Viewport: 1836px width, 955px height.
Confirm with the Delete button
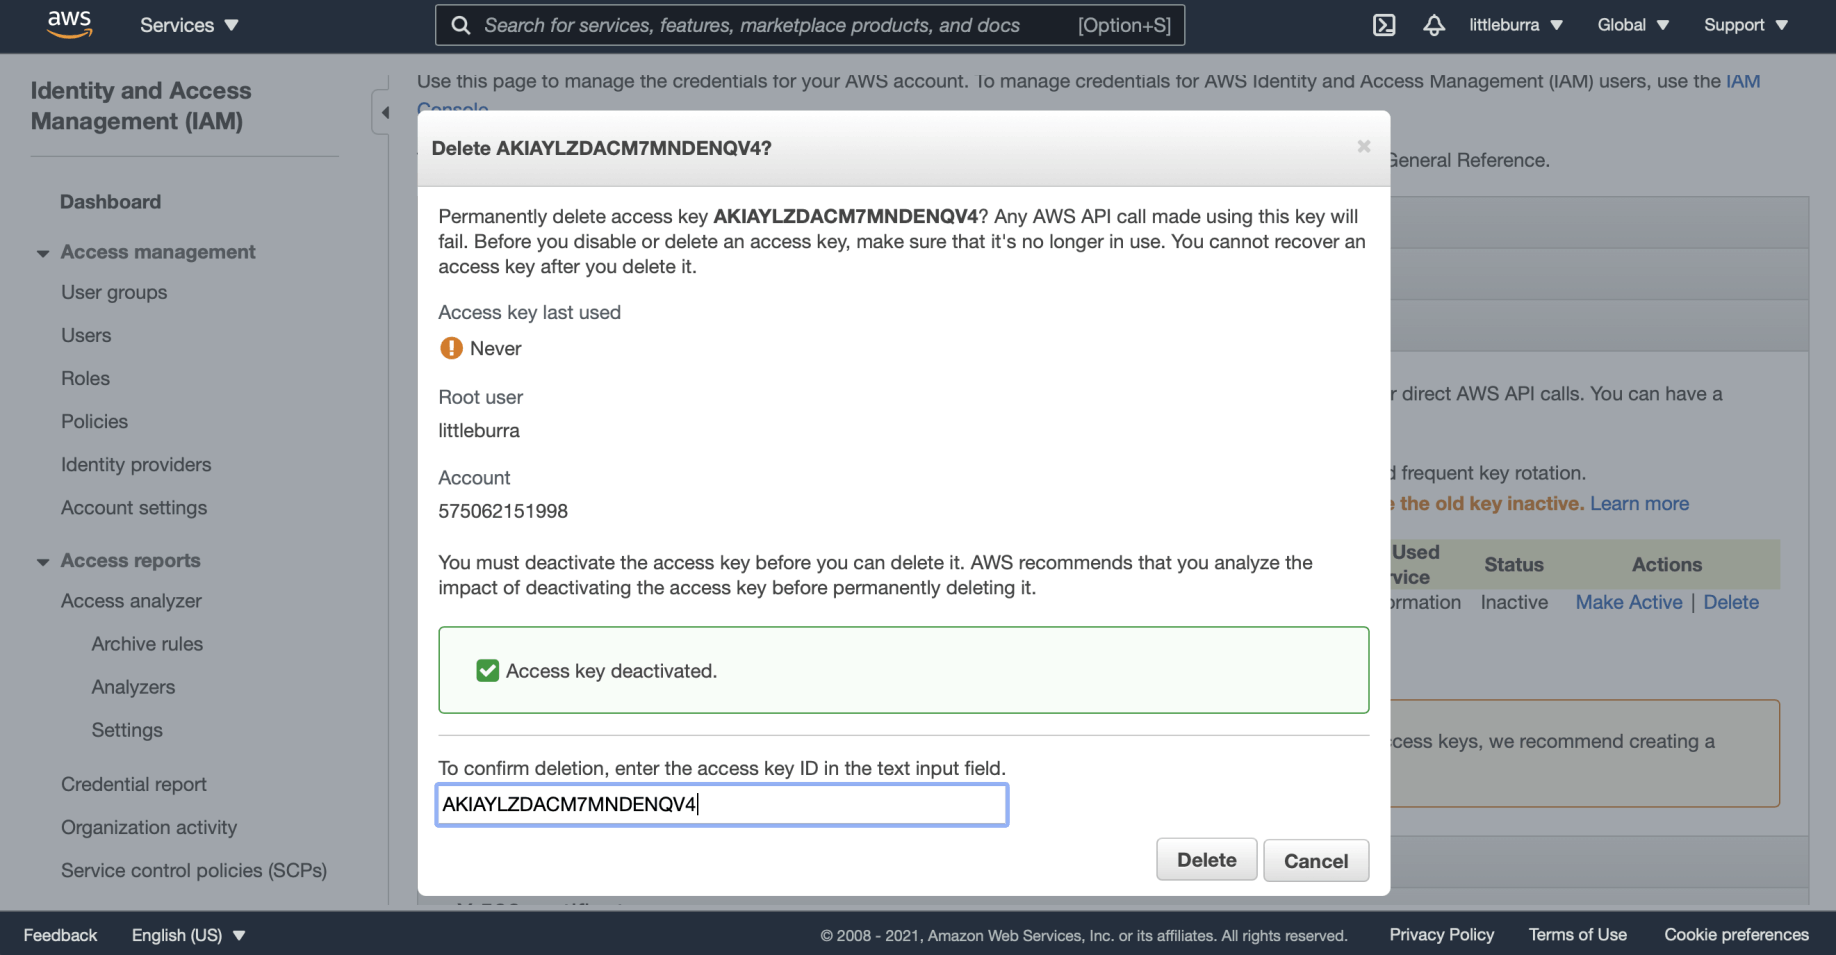pyautogui.click(x=1207, y=860)
